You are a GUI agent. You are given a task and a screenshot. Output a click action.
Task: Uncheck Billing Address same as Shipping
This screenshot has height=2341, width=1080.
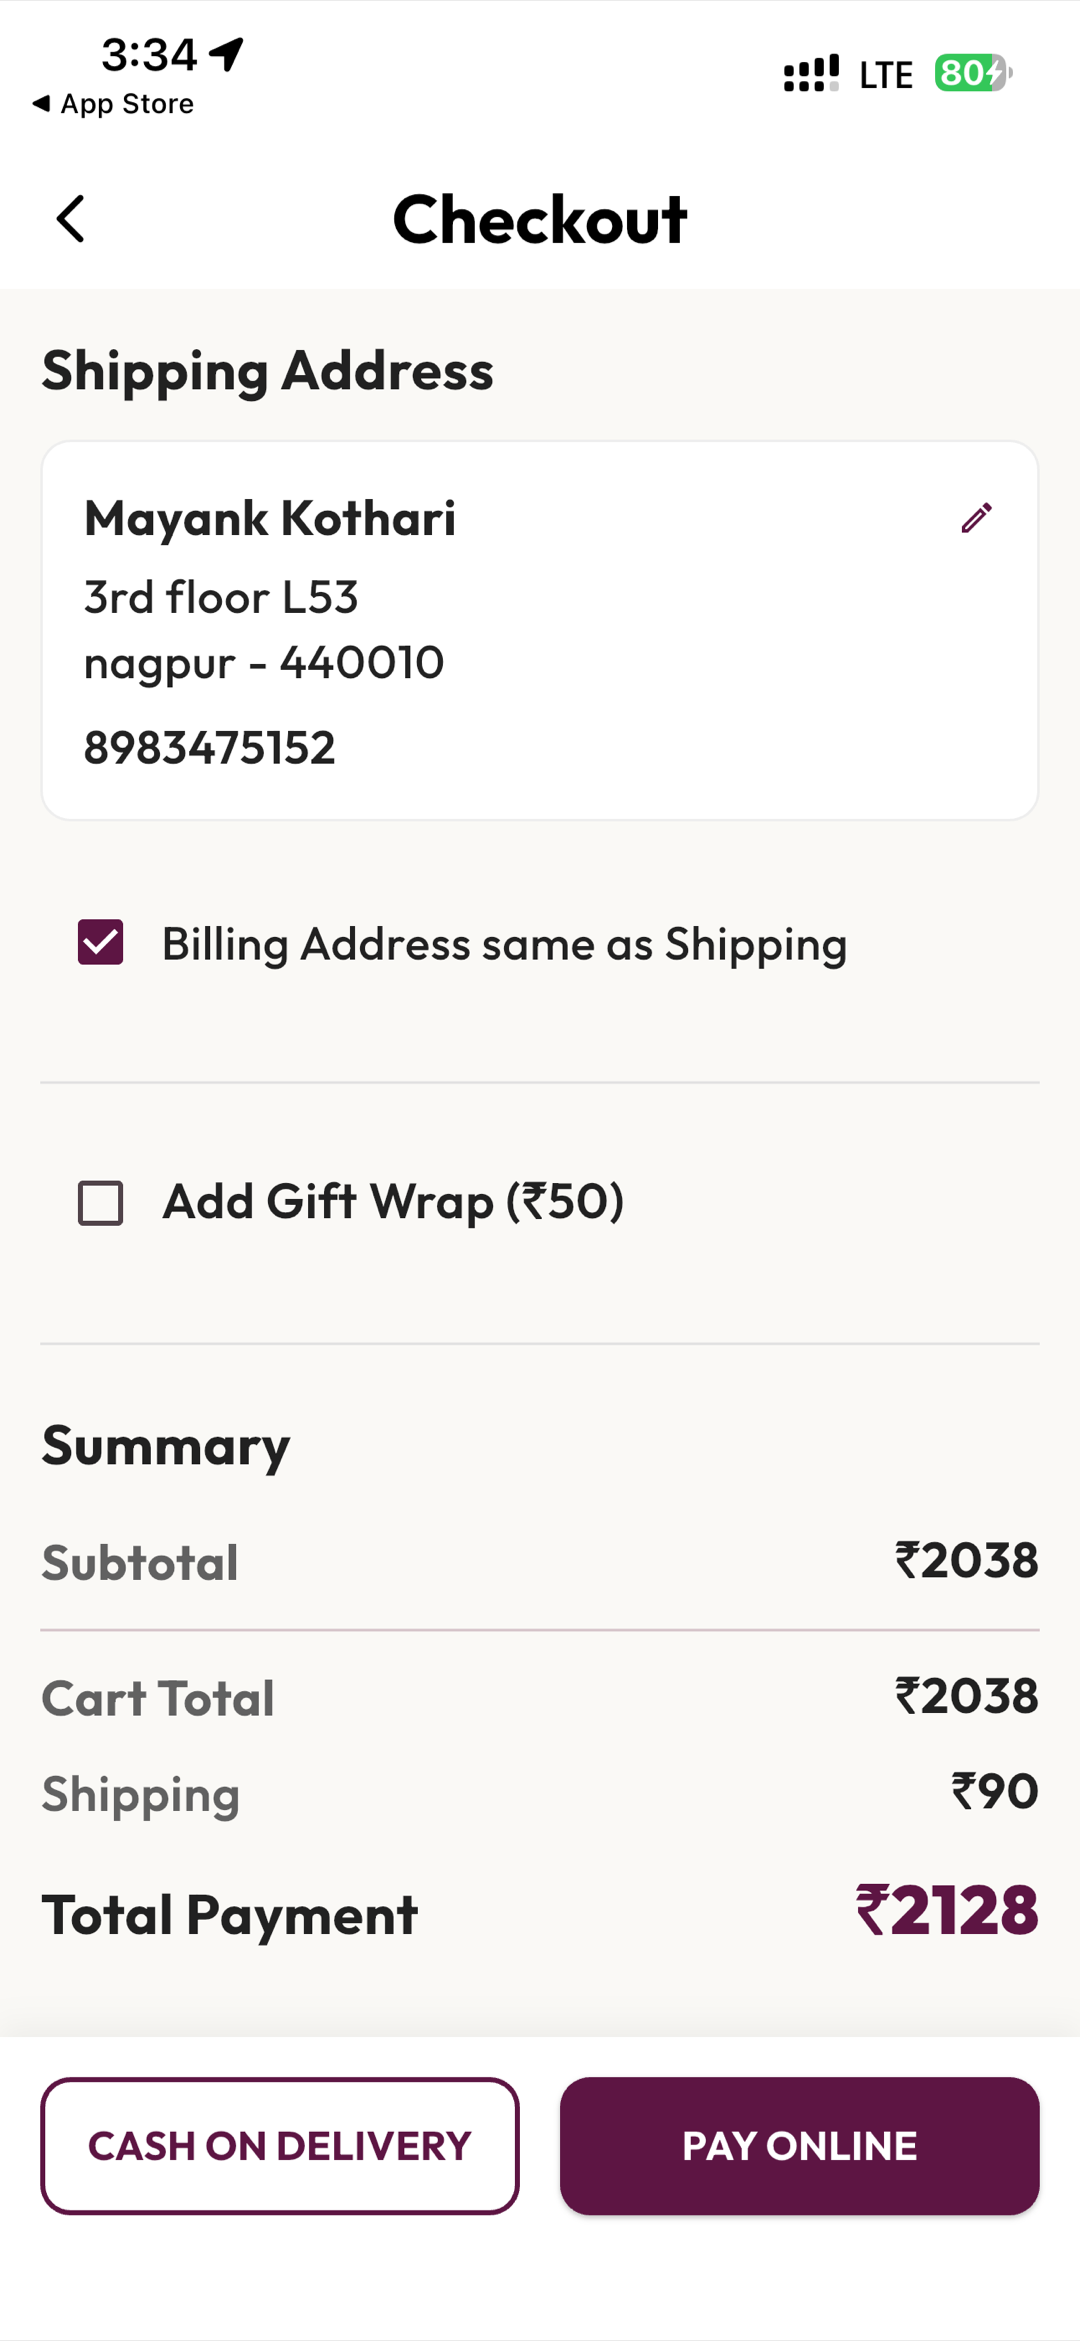pos(101,942)
